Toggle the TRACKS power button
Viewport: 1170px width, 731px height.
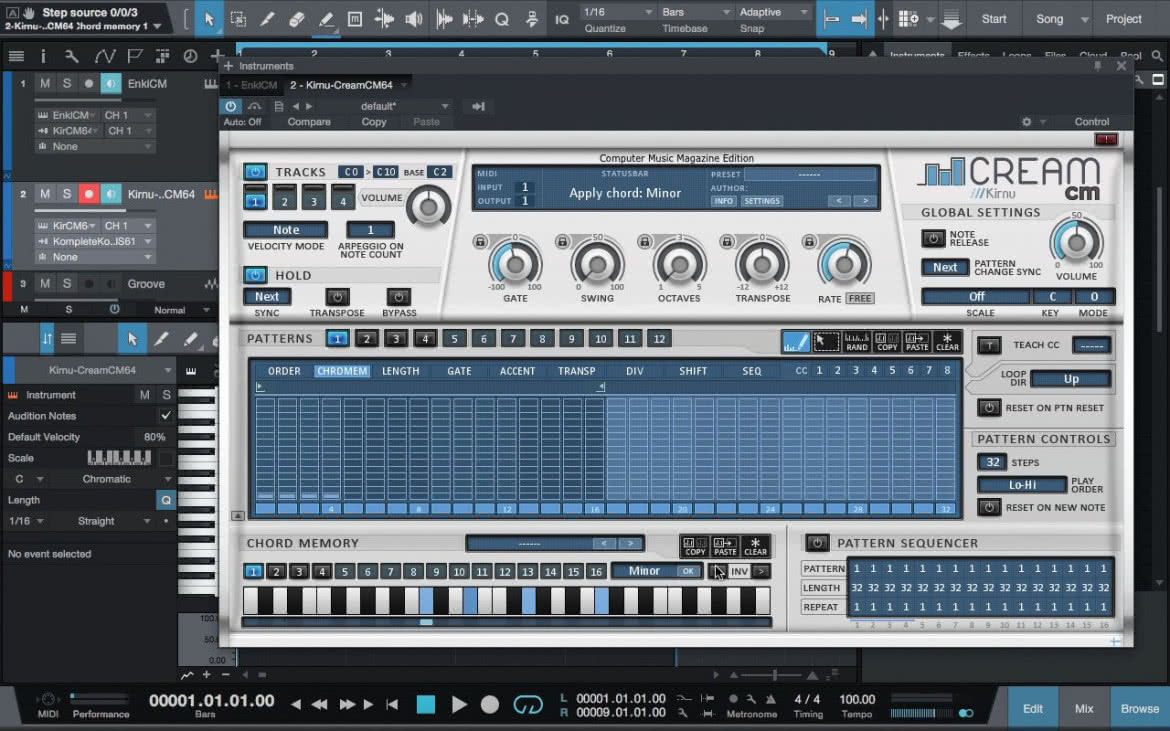pyautogui.click(x=255, y=172)
